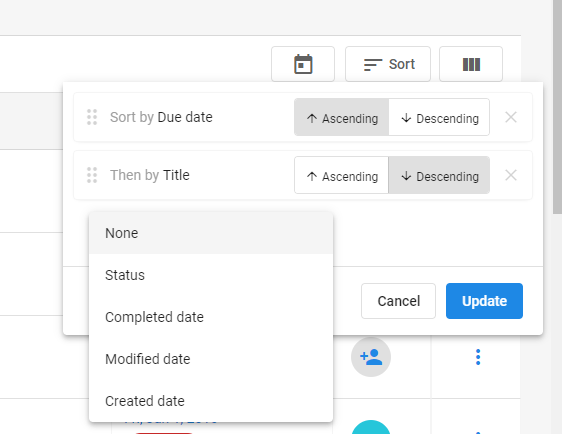The width and height of the screenshot is (562, 434).
Task: Choose None from the sort field list
Action: pos(211,233)
